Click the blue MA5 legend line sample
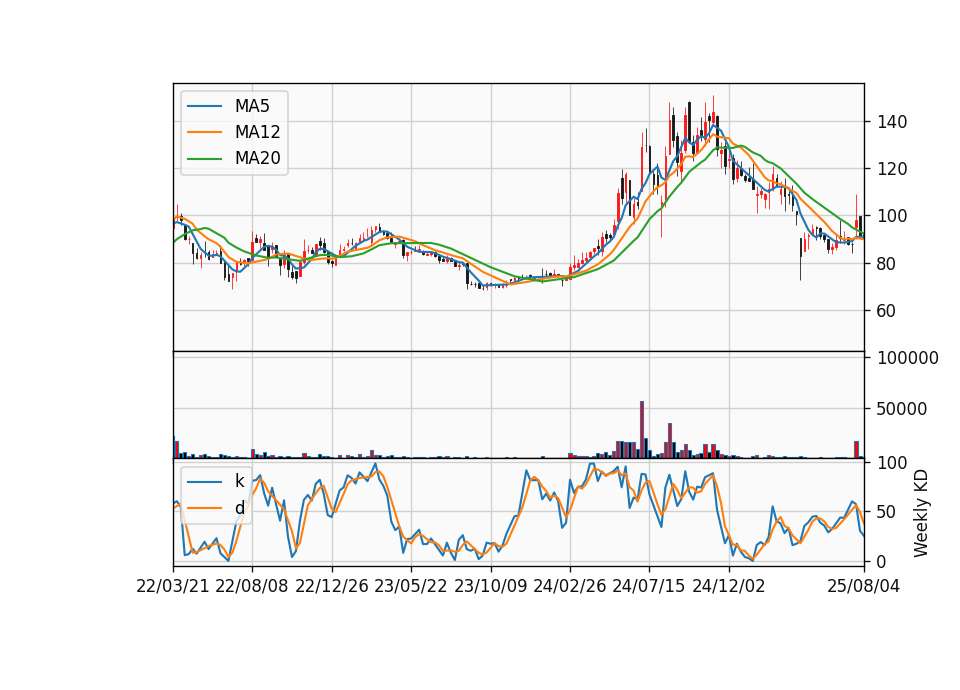 204,106
